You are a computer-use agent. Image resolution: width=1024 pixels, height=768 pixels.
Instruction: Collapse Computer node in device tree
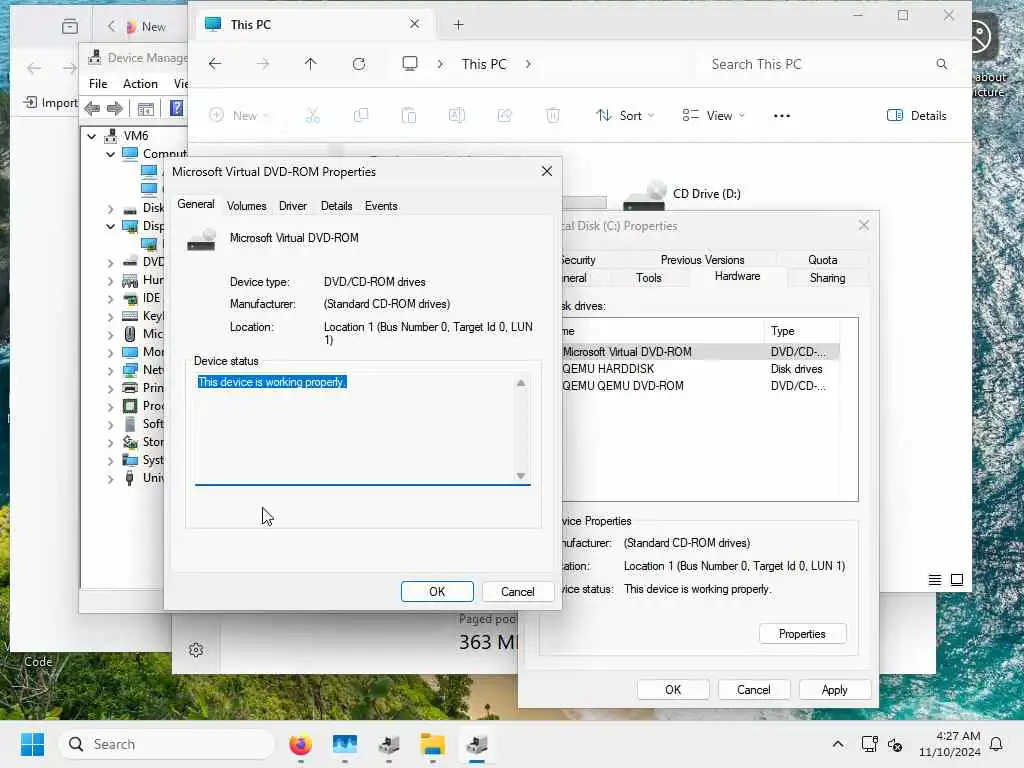click(x=110, y=154)
